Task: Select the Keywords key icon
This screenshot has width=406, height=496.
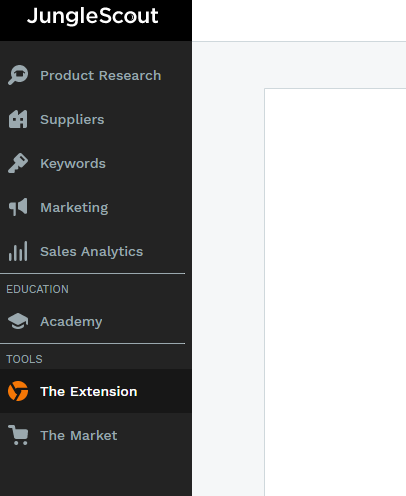Action: pos(18,163)
